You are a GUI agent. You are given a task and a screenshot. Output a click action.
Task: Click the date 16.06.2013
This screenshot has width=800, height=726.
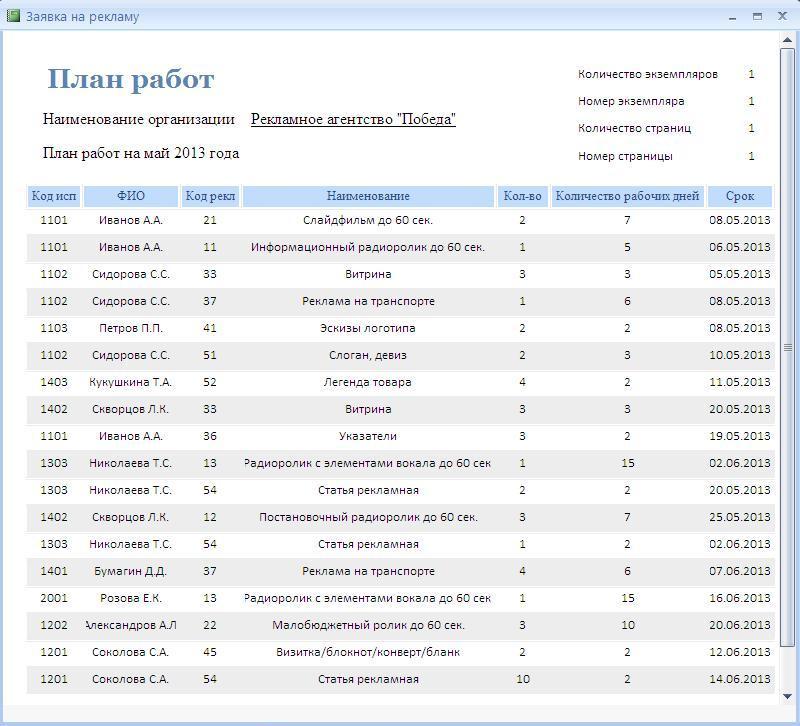coord(740,598)
